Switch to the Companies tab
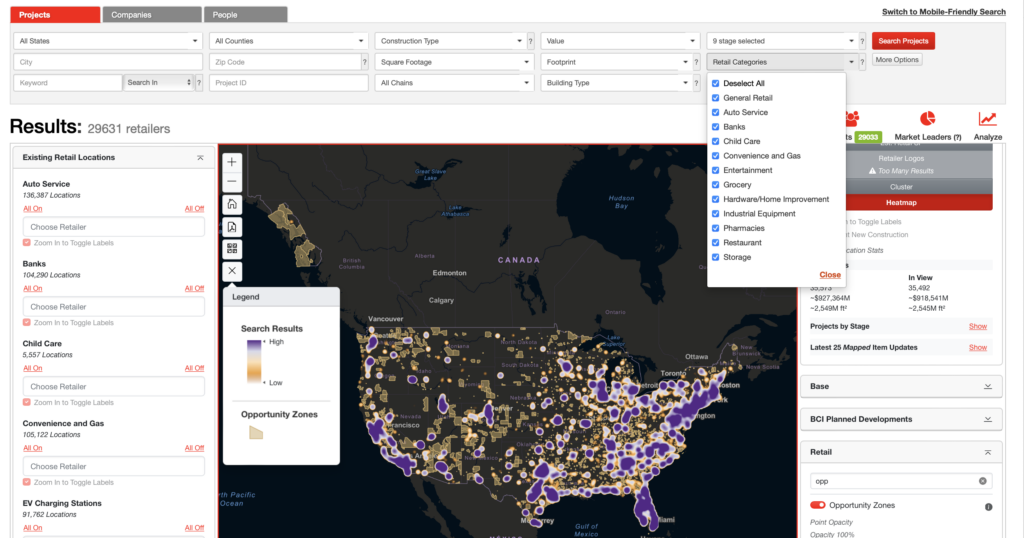This screenshot has height=538, width=1024. point(152,14)
